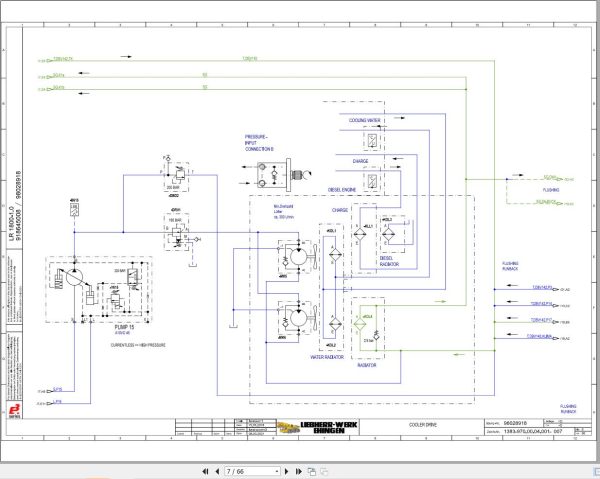This screenshot has height=479, width=600.
Task: Click the "COOLER DRIVE" title block text
Action: coord(422,425)
